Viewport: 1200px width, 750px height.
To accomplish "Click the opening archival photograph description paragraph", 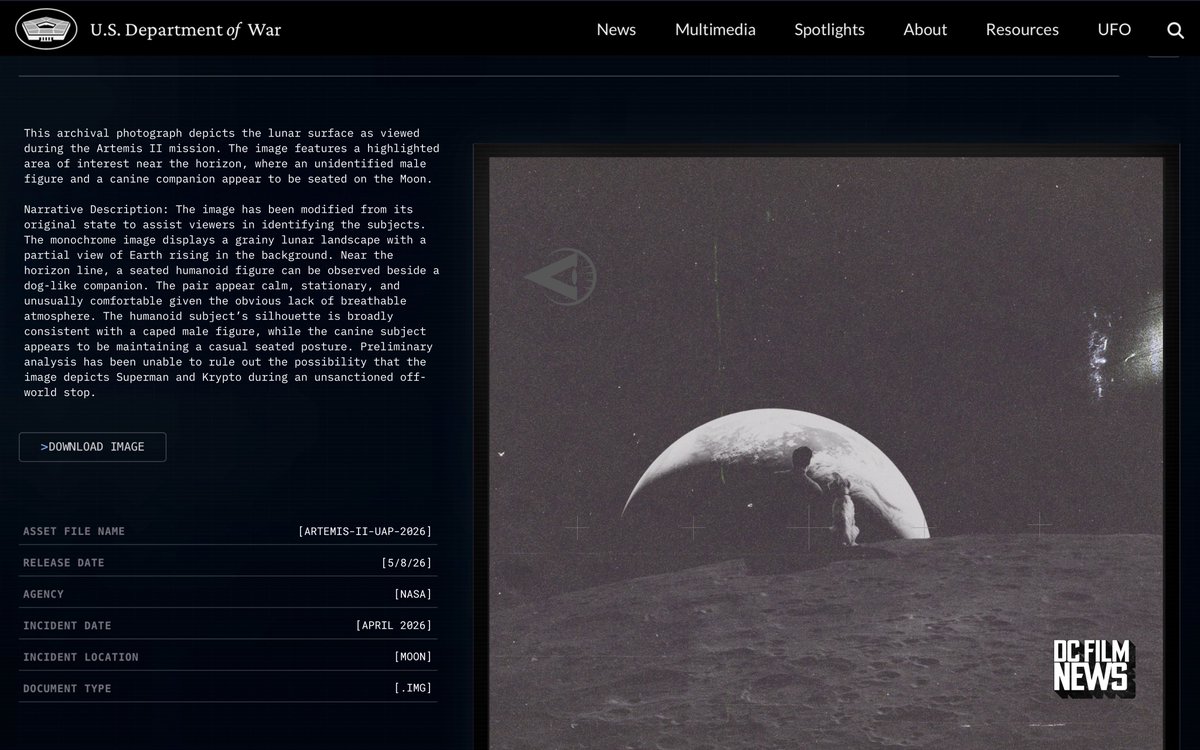I will pyautogui.click(x=232, y=156).
